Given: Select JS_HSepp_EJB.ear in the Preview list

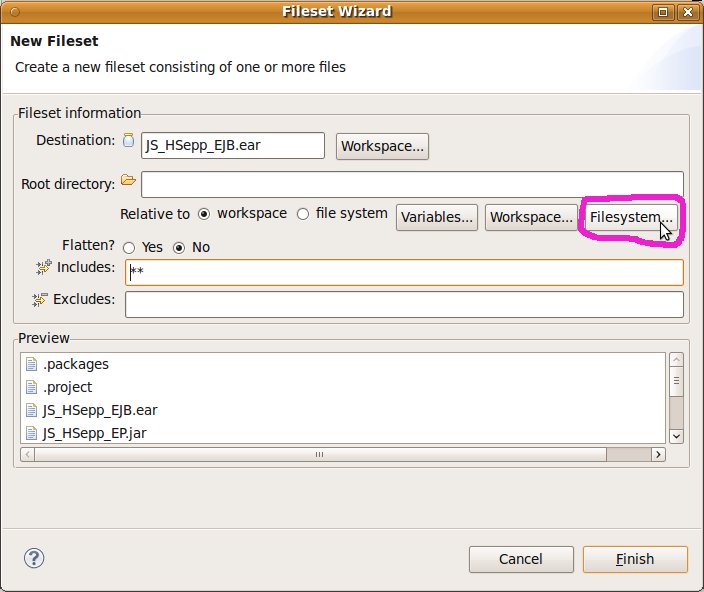Looking at the screenshot, I should click(100, 410).
